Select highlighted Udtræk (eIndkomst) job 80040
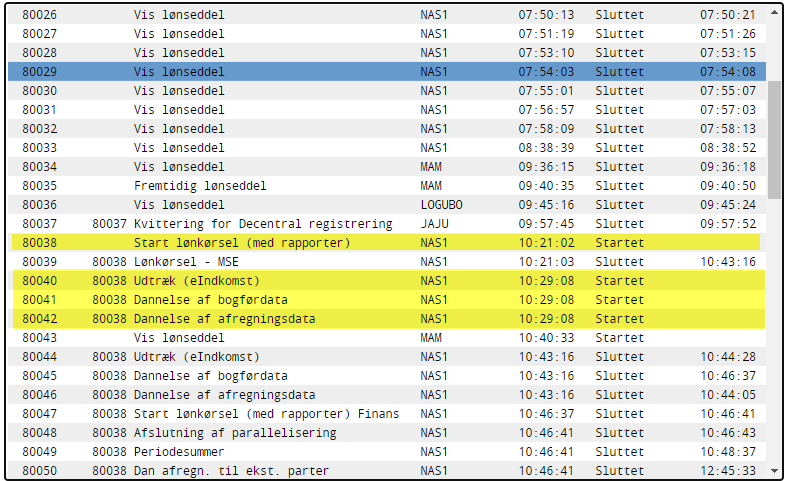 (388, 281)
